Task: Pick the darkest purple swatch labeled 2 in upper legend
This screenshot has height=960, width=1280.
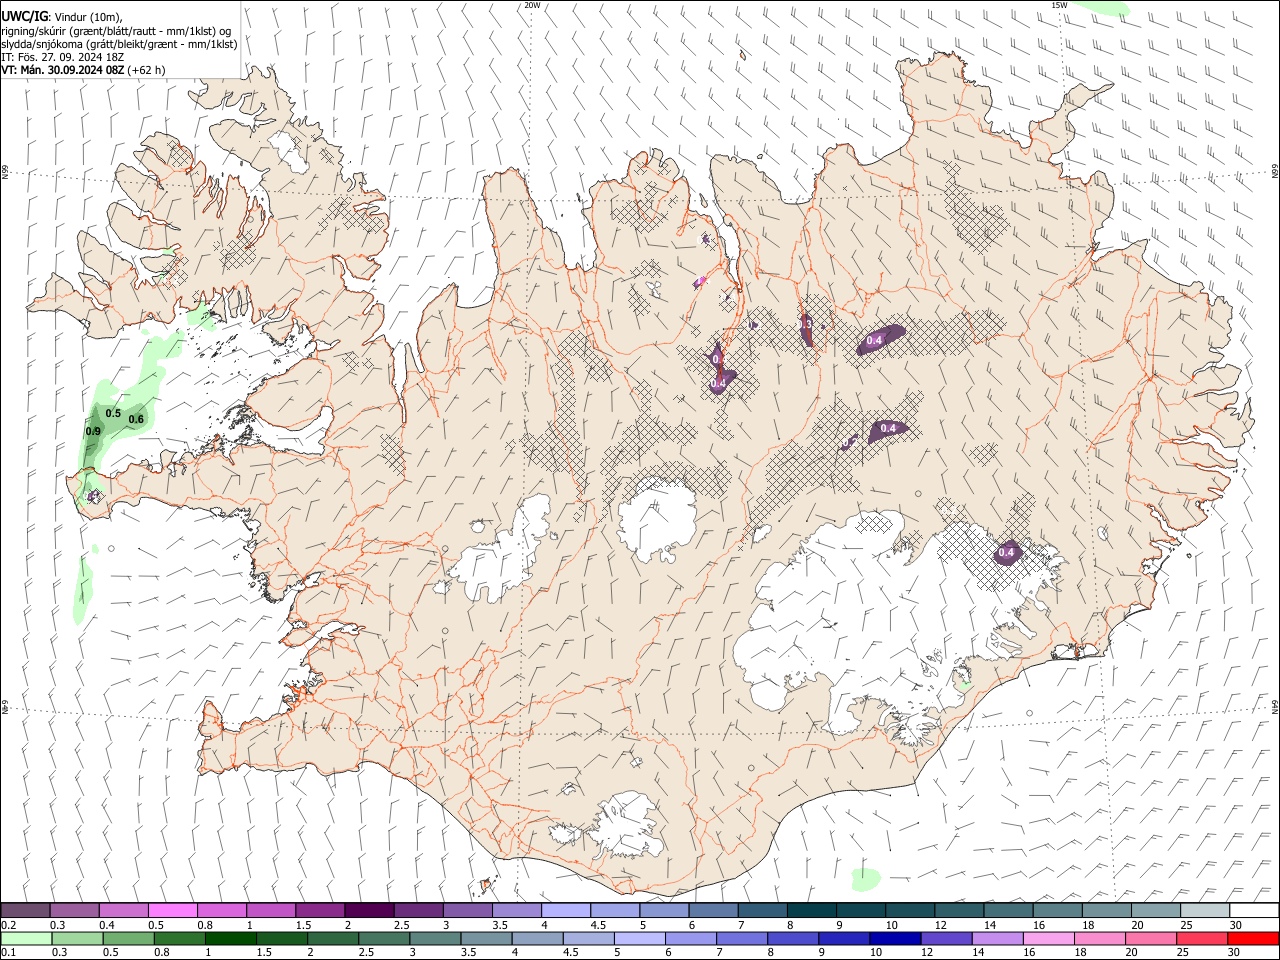Action: (369, 911)
